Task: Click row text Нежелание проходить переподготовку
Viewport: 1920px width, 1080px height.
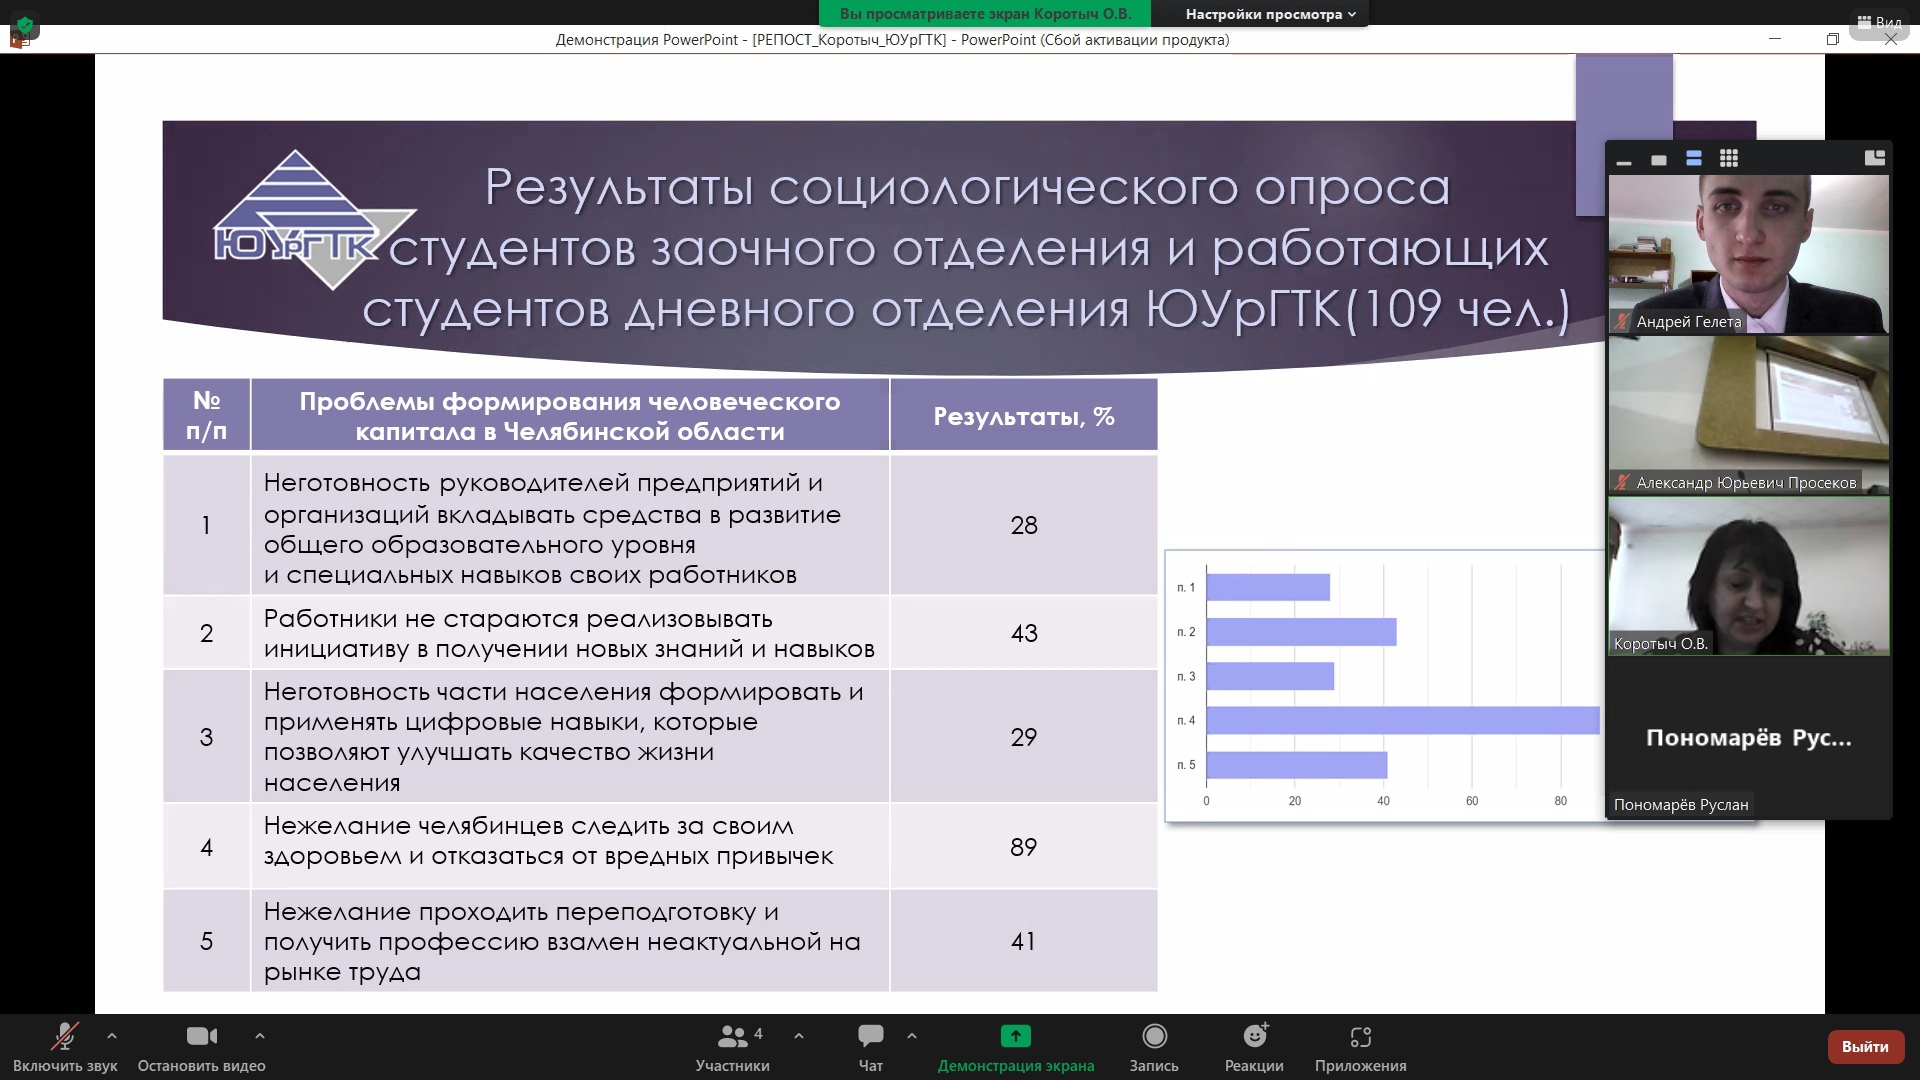Action: pos(562,941)
